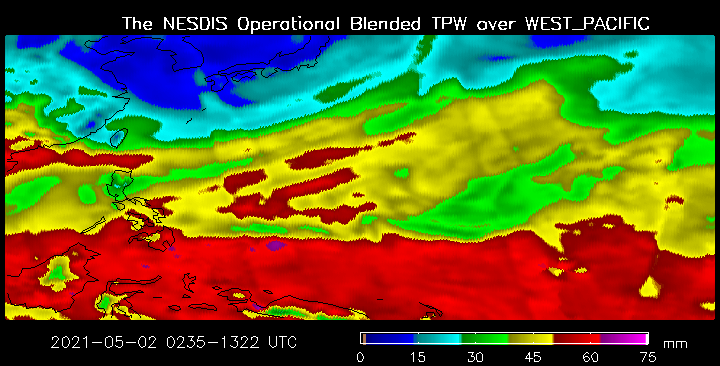This screenshot has width=720, height=366.
Task: Click the cyan segment of the color bar
Action: [x=438, y=339]
